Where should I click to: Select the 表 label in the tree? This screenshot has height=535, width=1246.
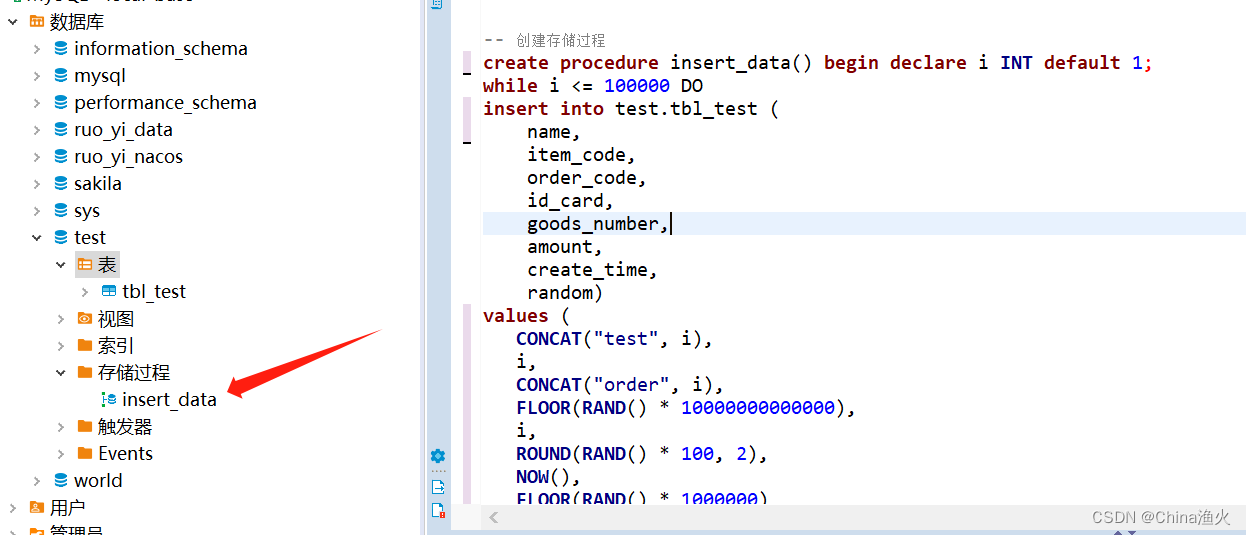pos(107,264)
